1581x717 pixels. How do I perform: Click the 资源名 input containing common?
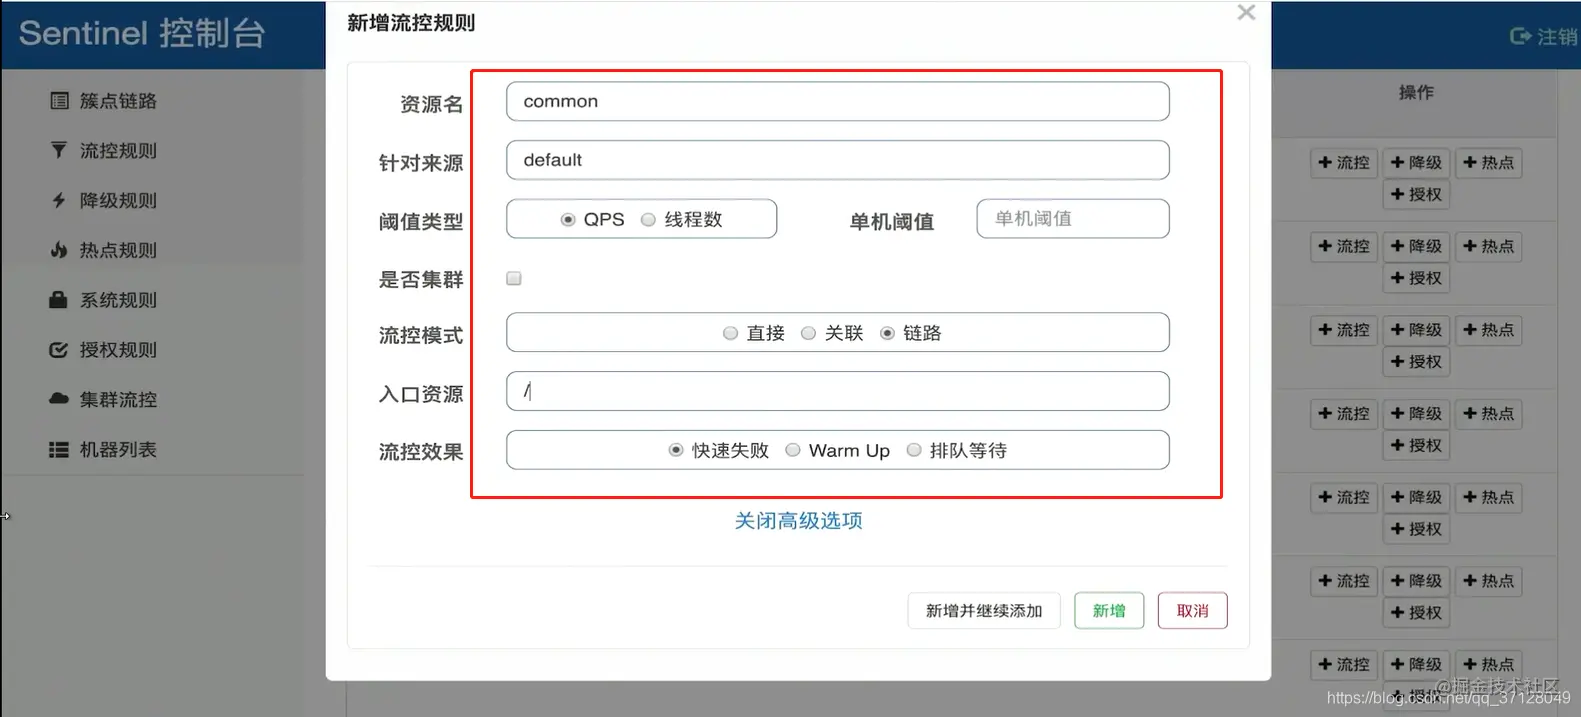[x=838, y=101]
